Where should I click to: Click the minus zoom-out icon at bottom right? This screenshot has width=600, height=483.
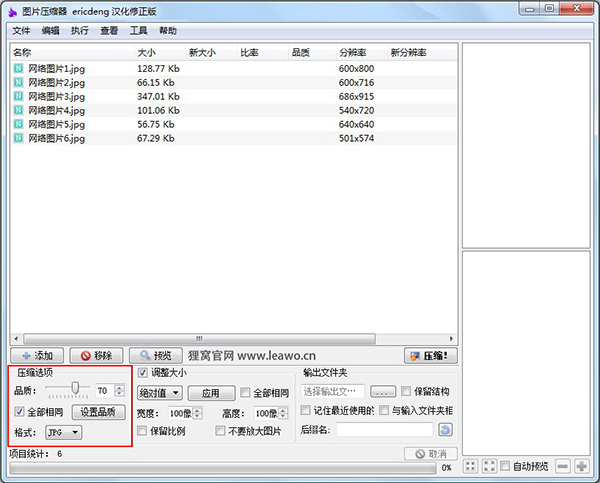point(564,467)
